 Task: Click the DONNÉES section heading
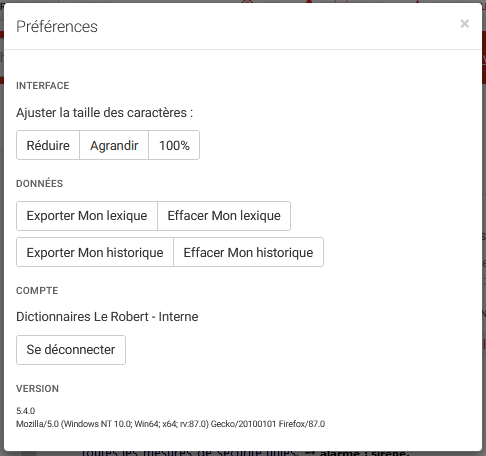coord(39,183)
